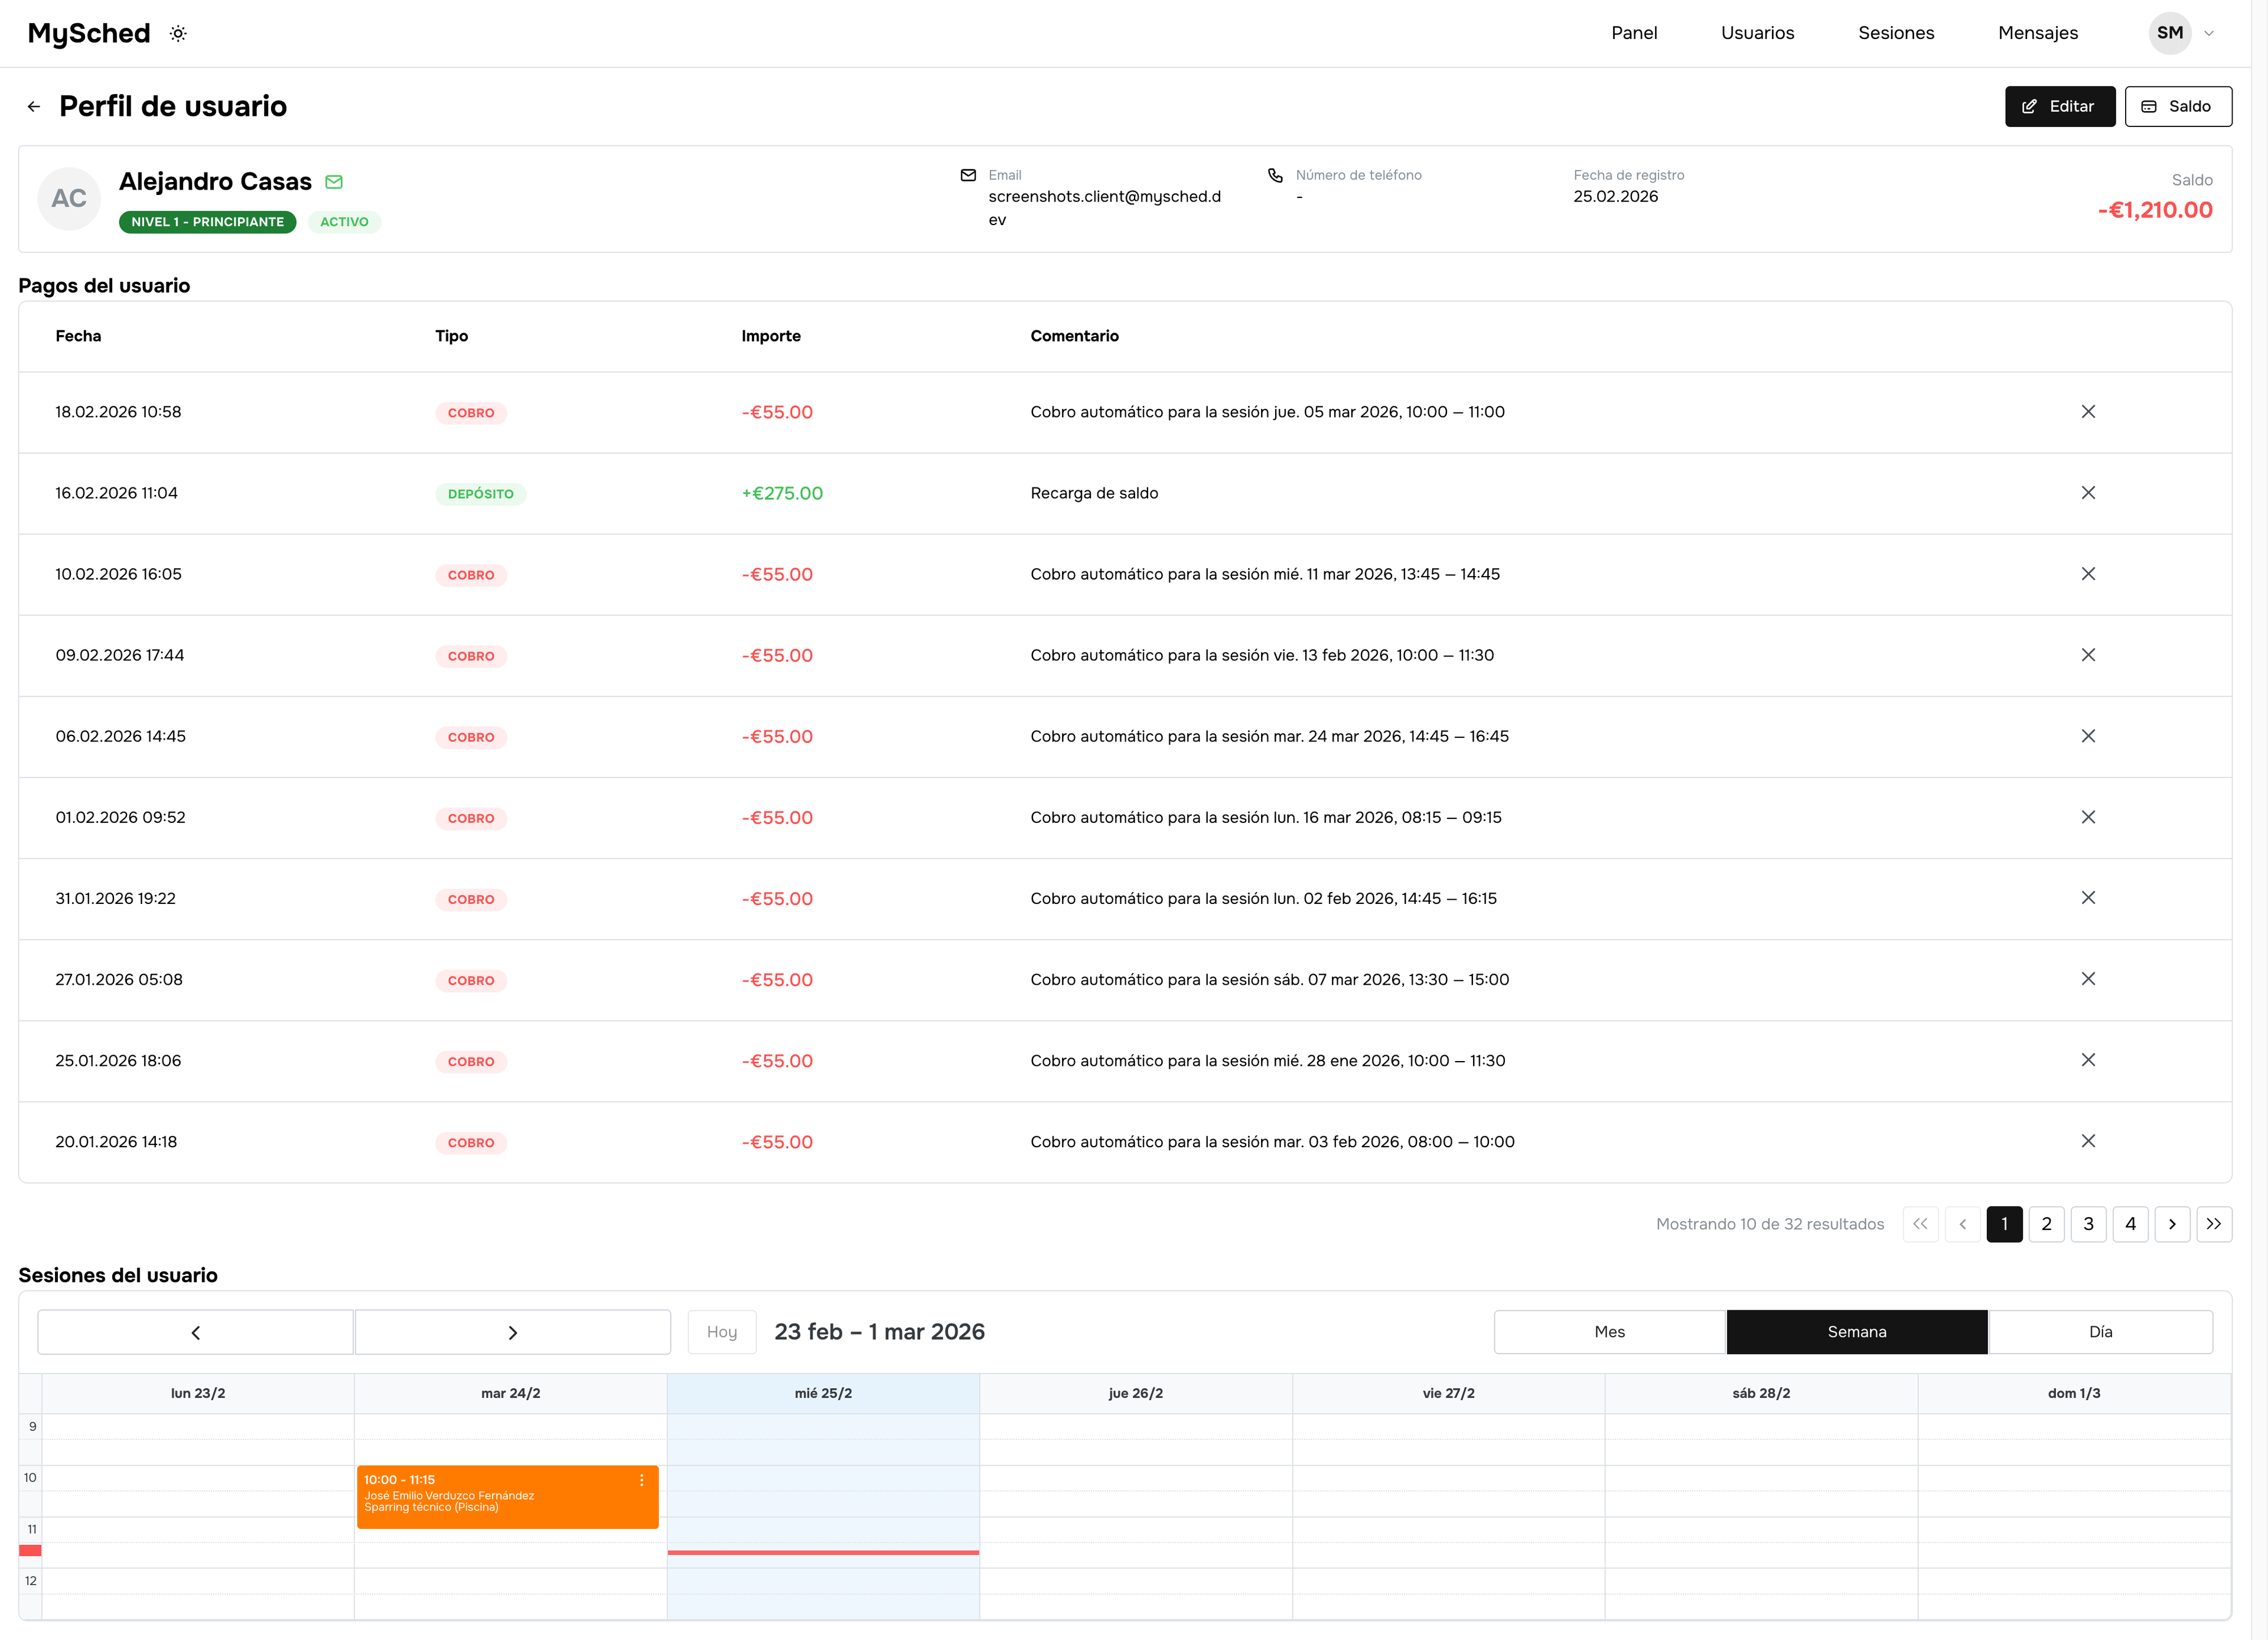
Task: Switch calendar to Mes view
Action: [x=1609, y=1332]
